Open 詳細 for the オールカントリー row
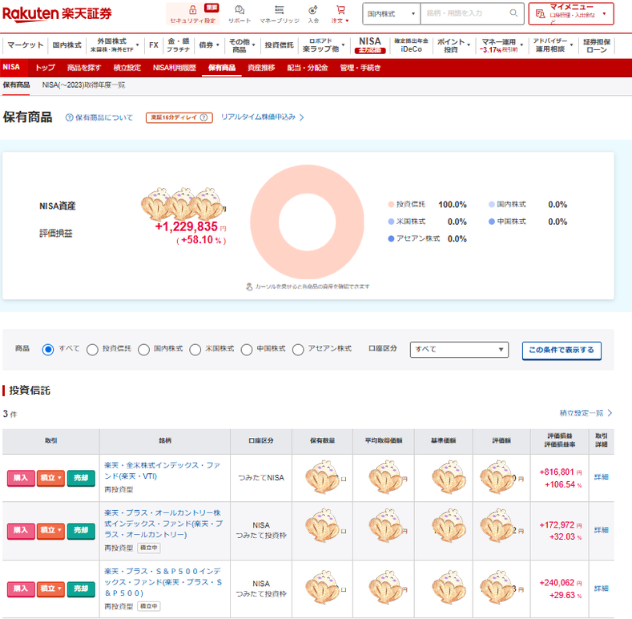Viewport: 632px width, 619px height. [x=601, y=530]
